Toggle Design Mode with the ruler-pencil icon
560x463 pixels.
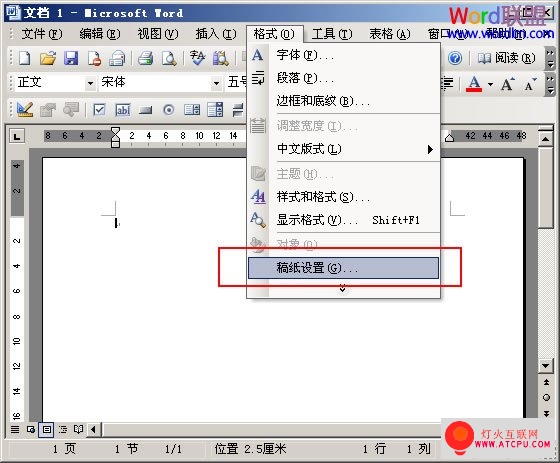tap(25, 109)
